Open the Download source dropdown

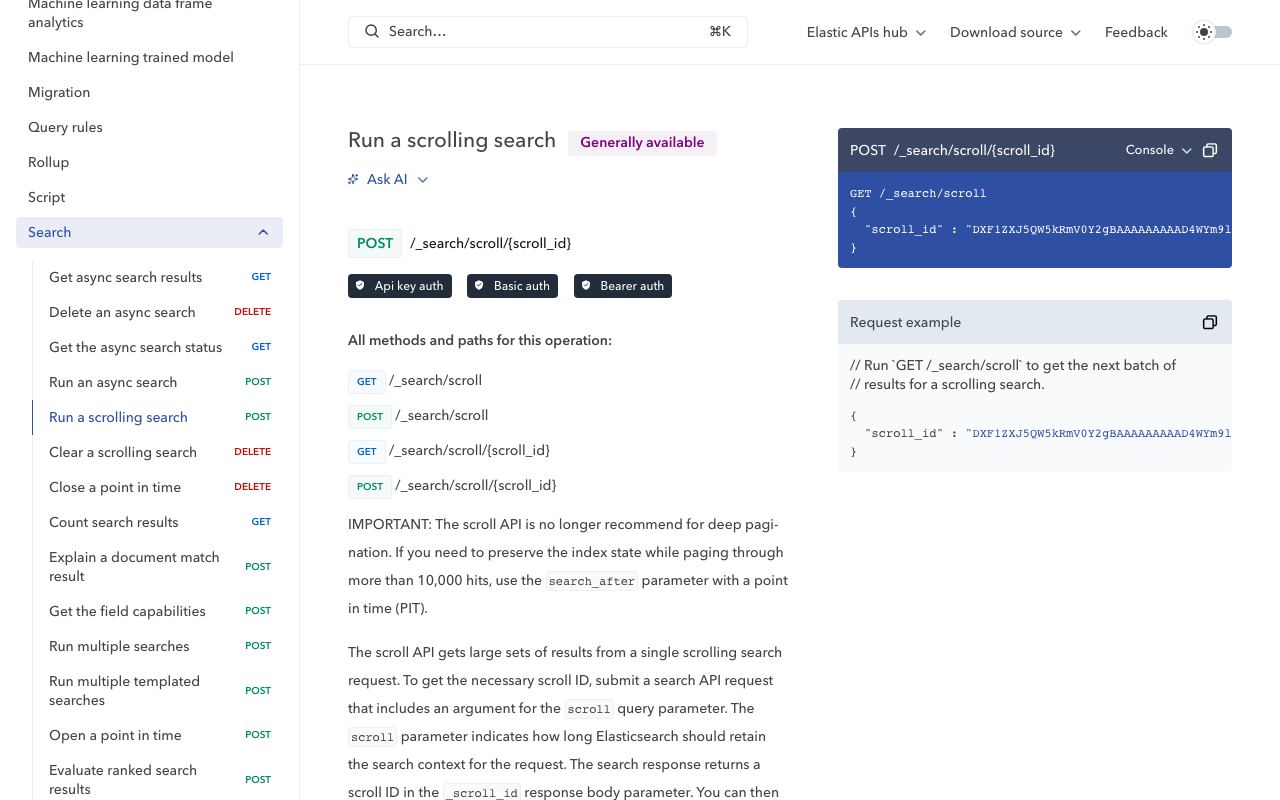[x=1014, y=32]
